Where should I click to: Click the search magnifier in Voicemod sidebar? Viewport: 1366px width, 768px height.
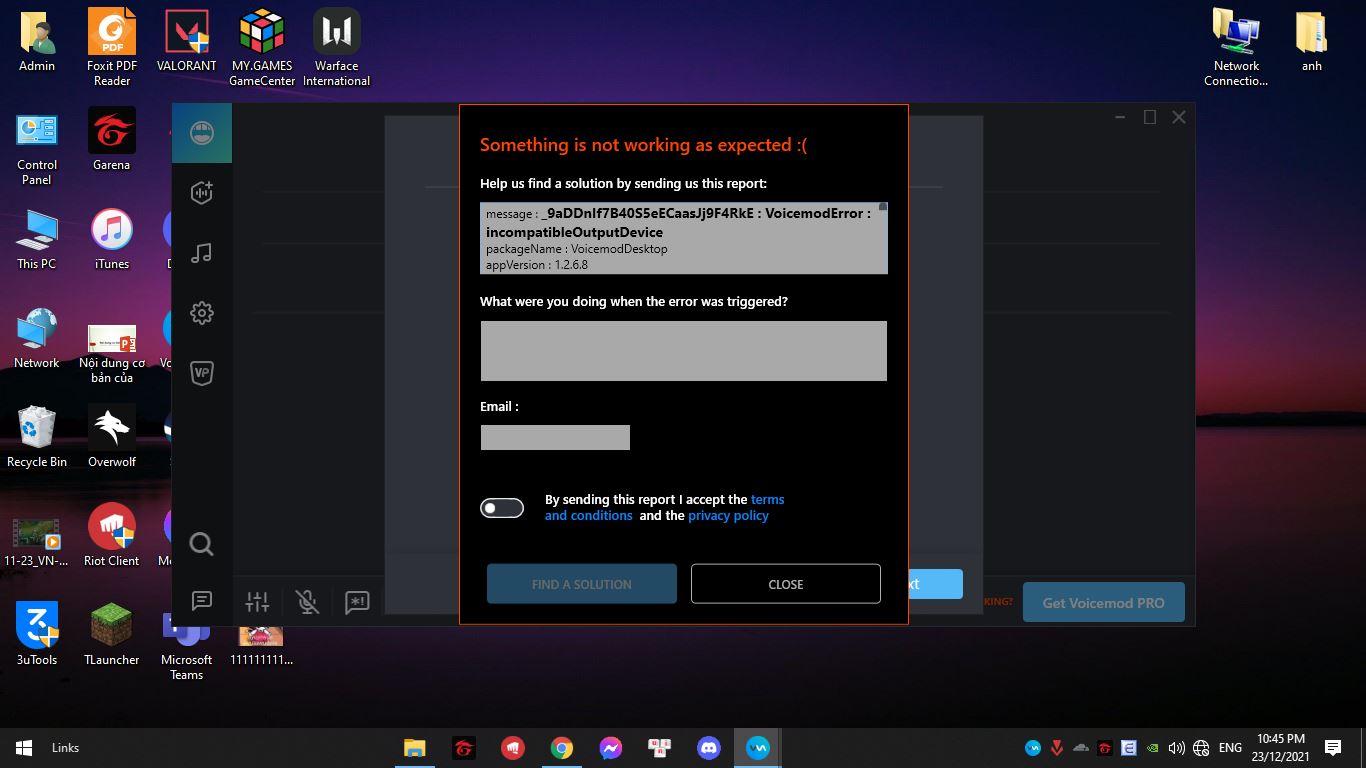pos(202,544)
